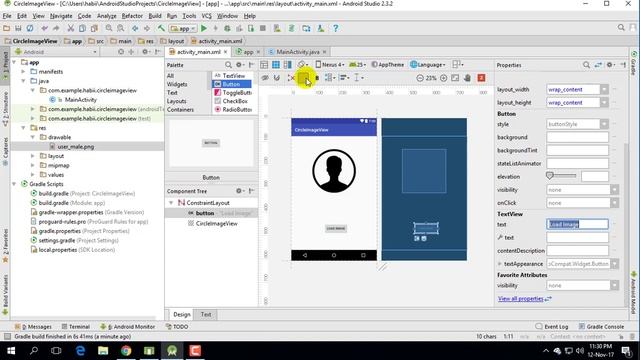Open the Project view settings gear
The width and height of the screenshot is (640, 360).
(146, 52)
